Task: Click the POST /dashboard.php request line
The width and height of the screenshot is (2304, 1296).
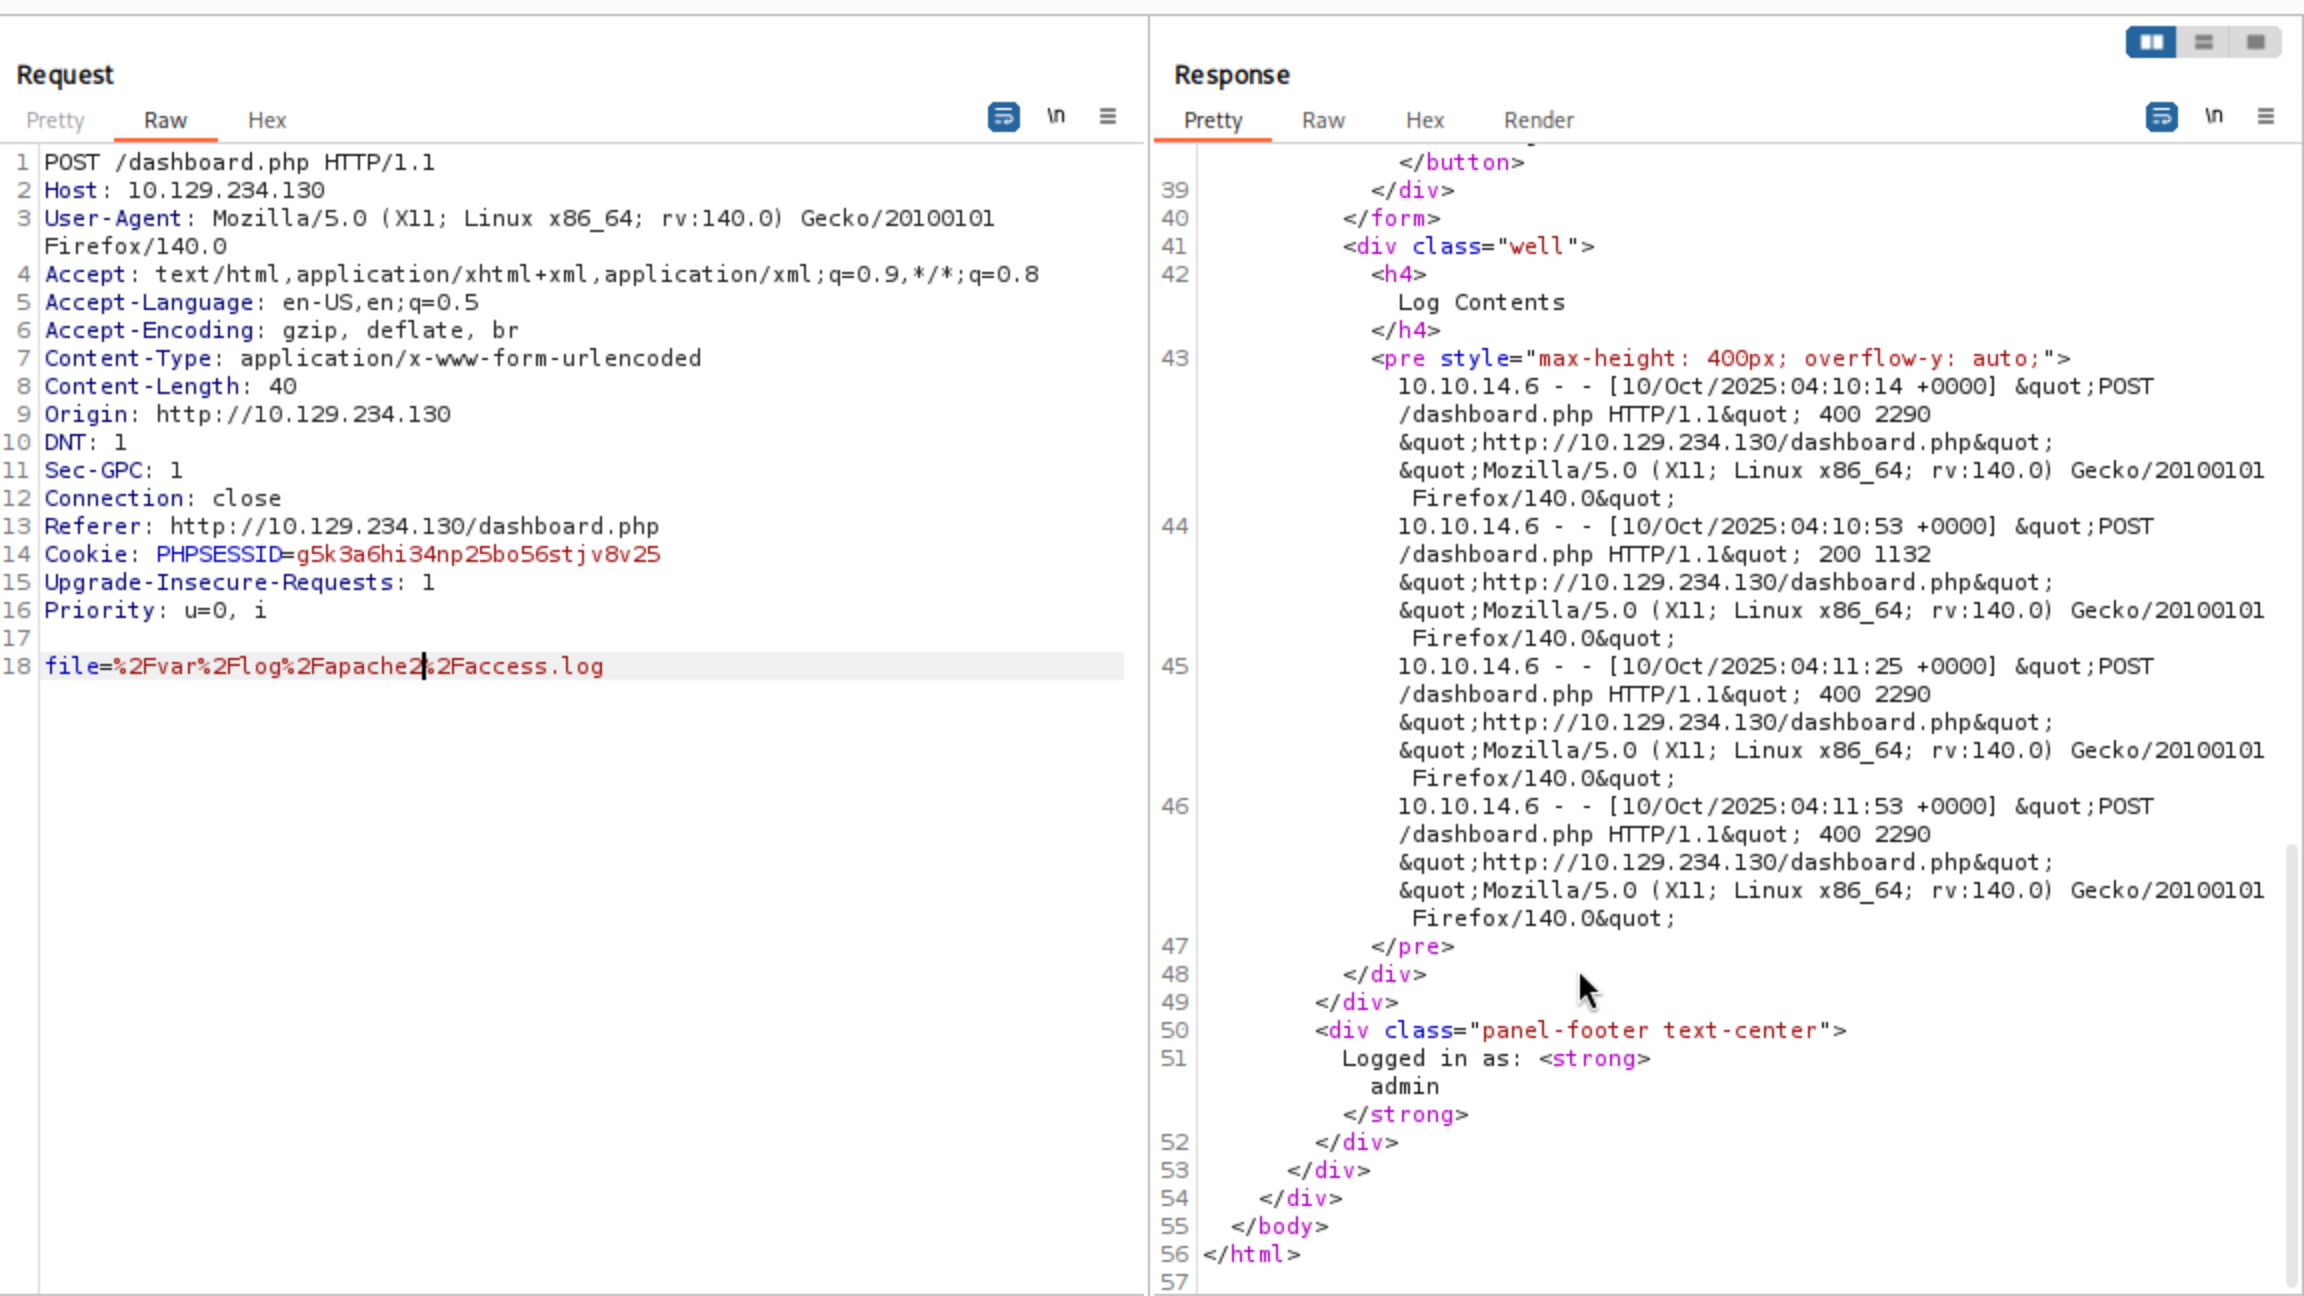Action: [x=239, y=162]
